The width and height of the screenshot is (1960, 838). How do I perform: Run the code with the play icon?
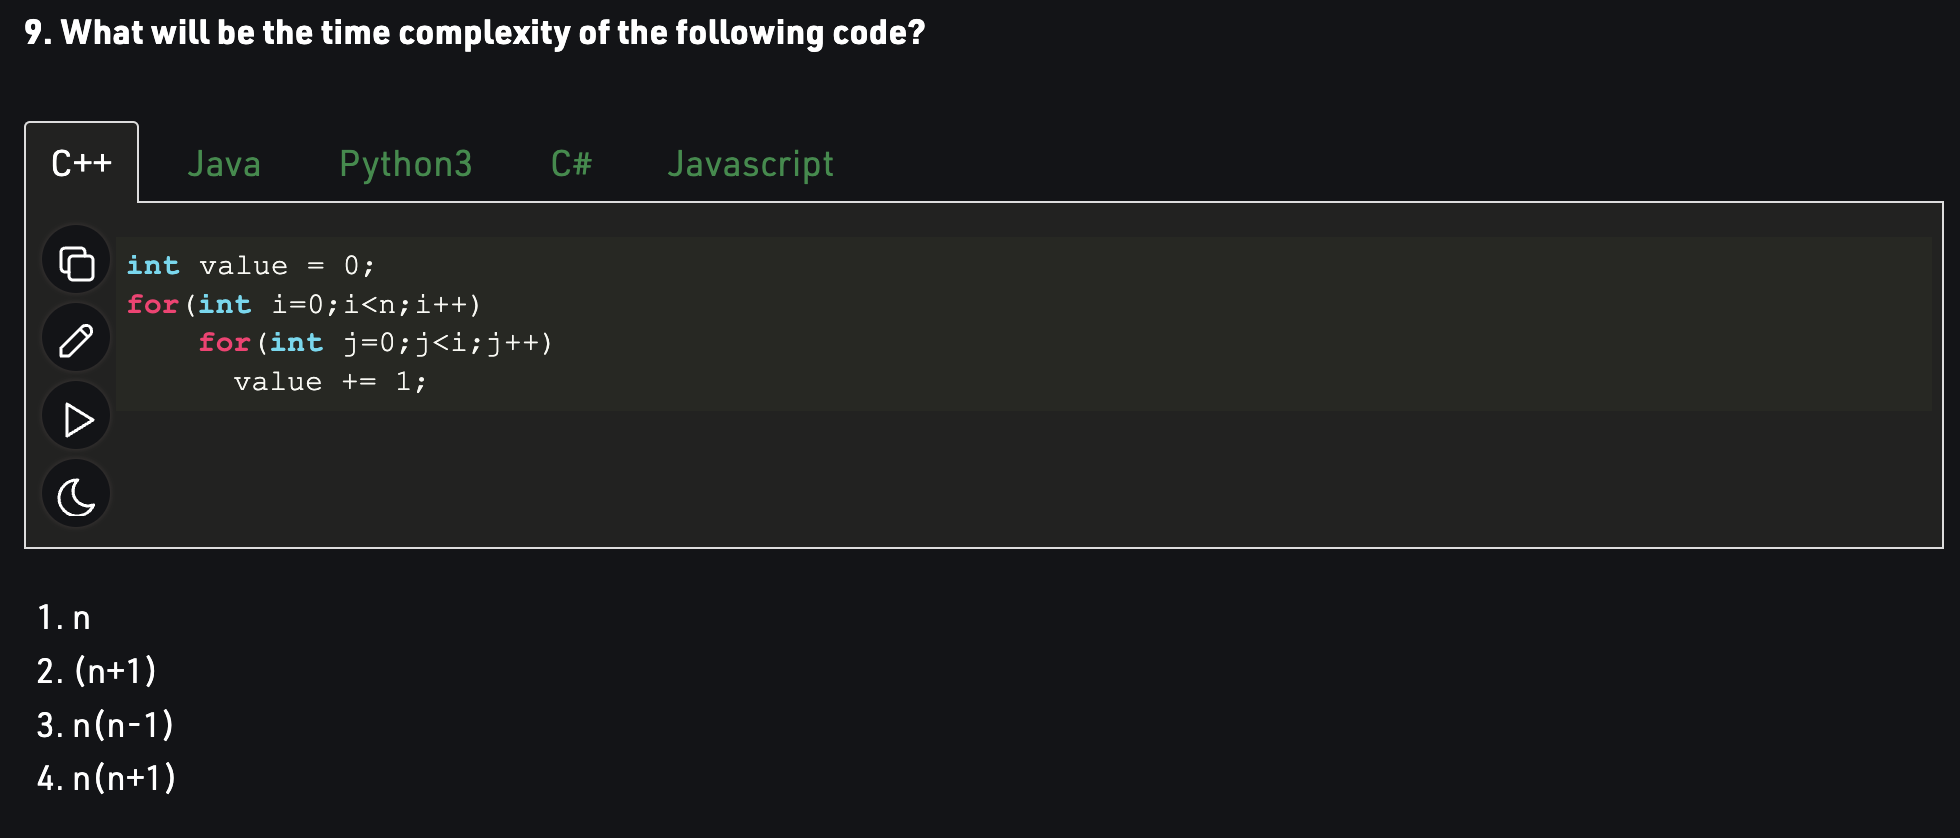pos(76,418)
